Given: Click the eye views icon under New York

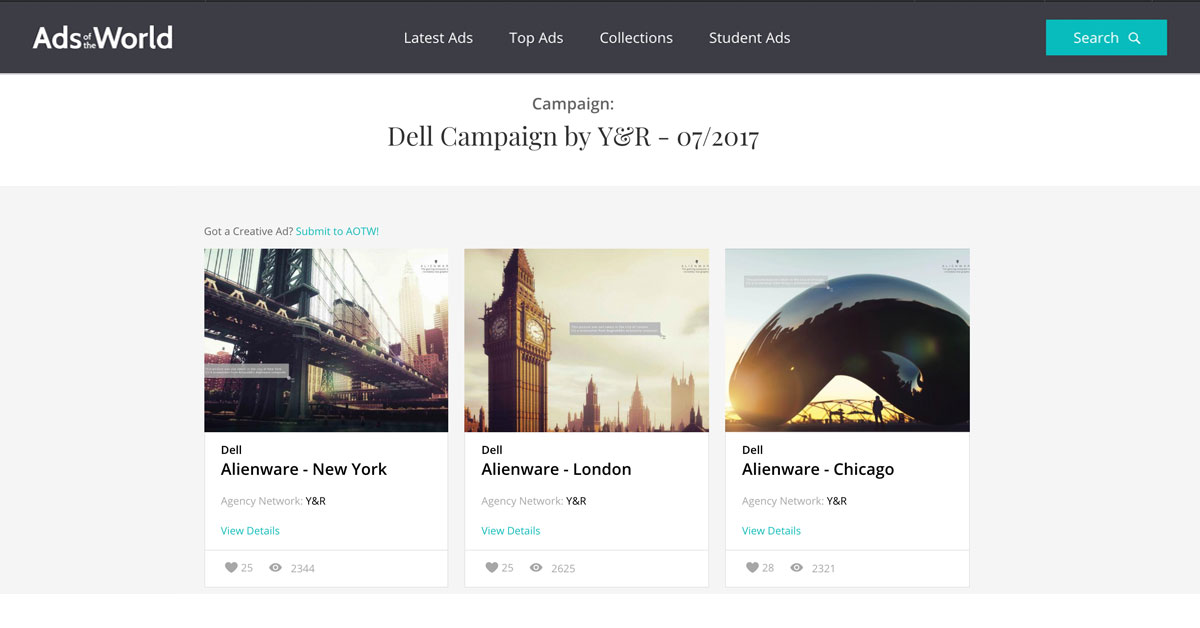Looking at the screenshot, I should click(276, 568).
